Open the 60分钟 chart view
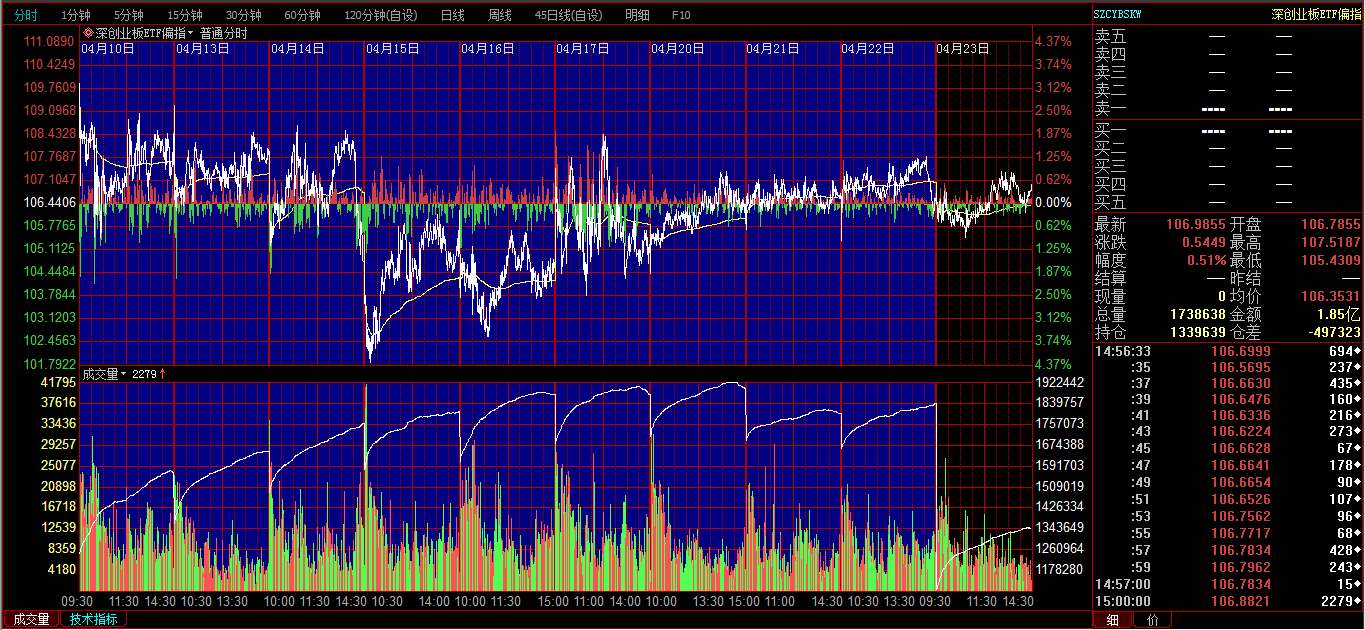Viewport: 1365px width, 630px height. [302, 15]
